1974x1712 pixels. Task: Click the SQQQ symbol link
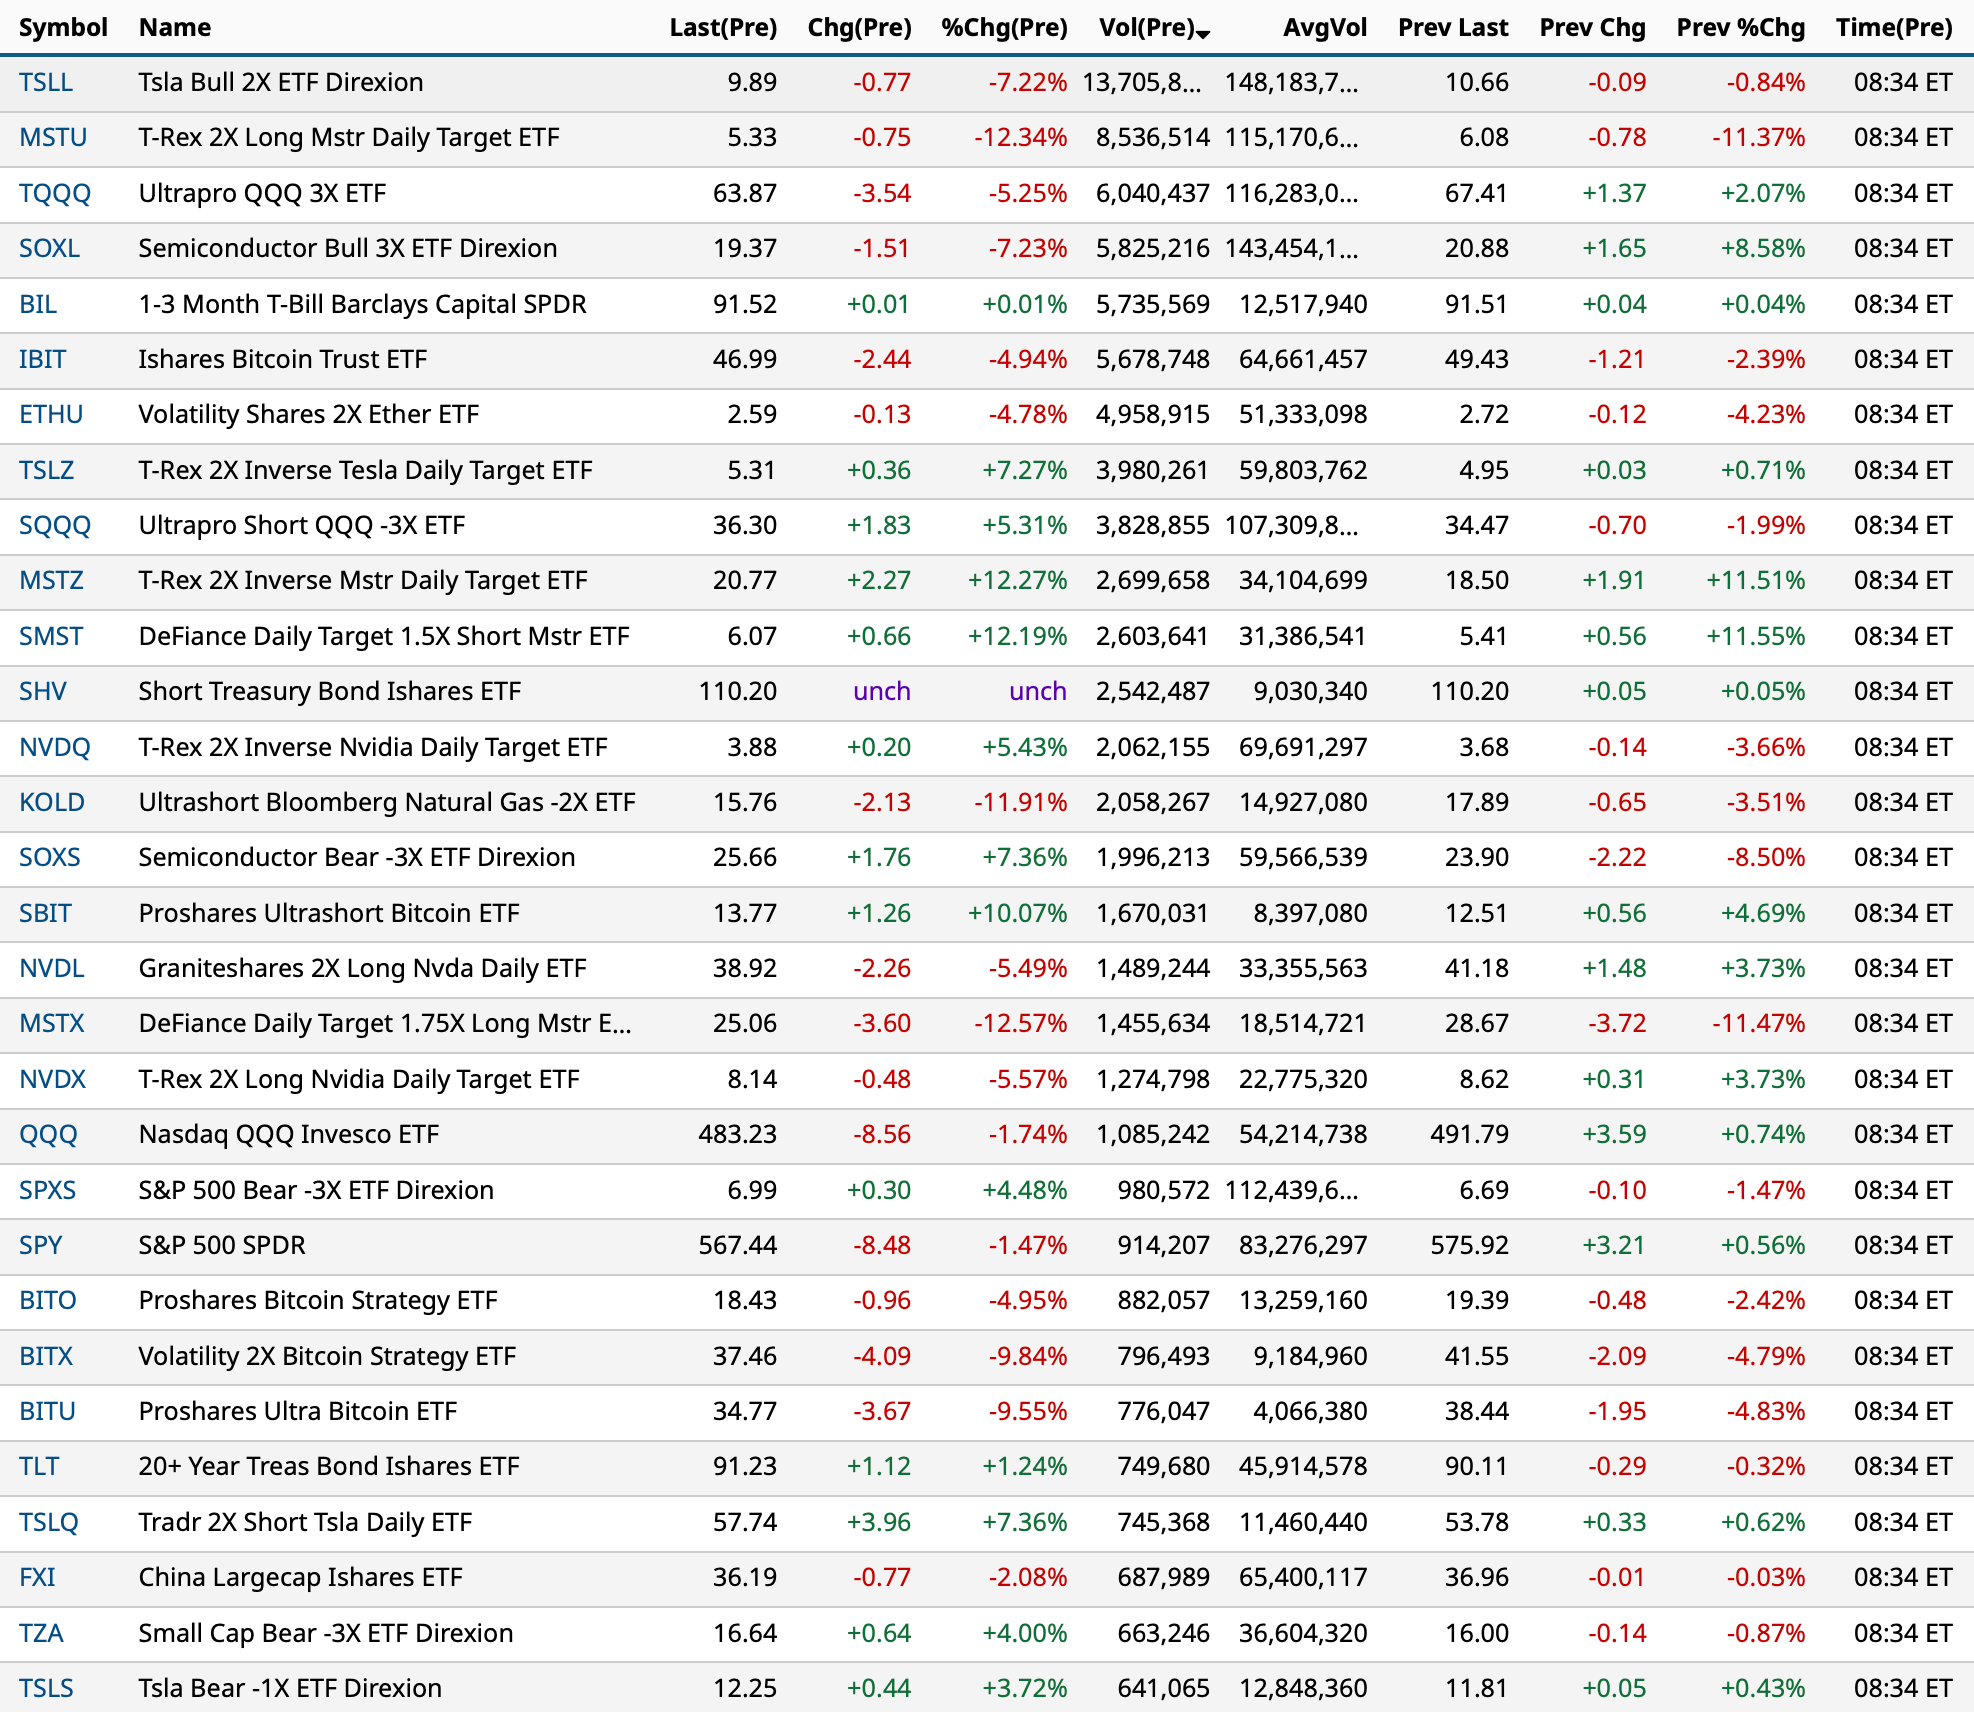coord(55,525)
